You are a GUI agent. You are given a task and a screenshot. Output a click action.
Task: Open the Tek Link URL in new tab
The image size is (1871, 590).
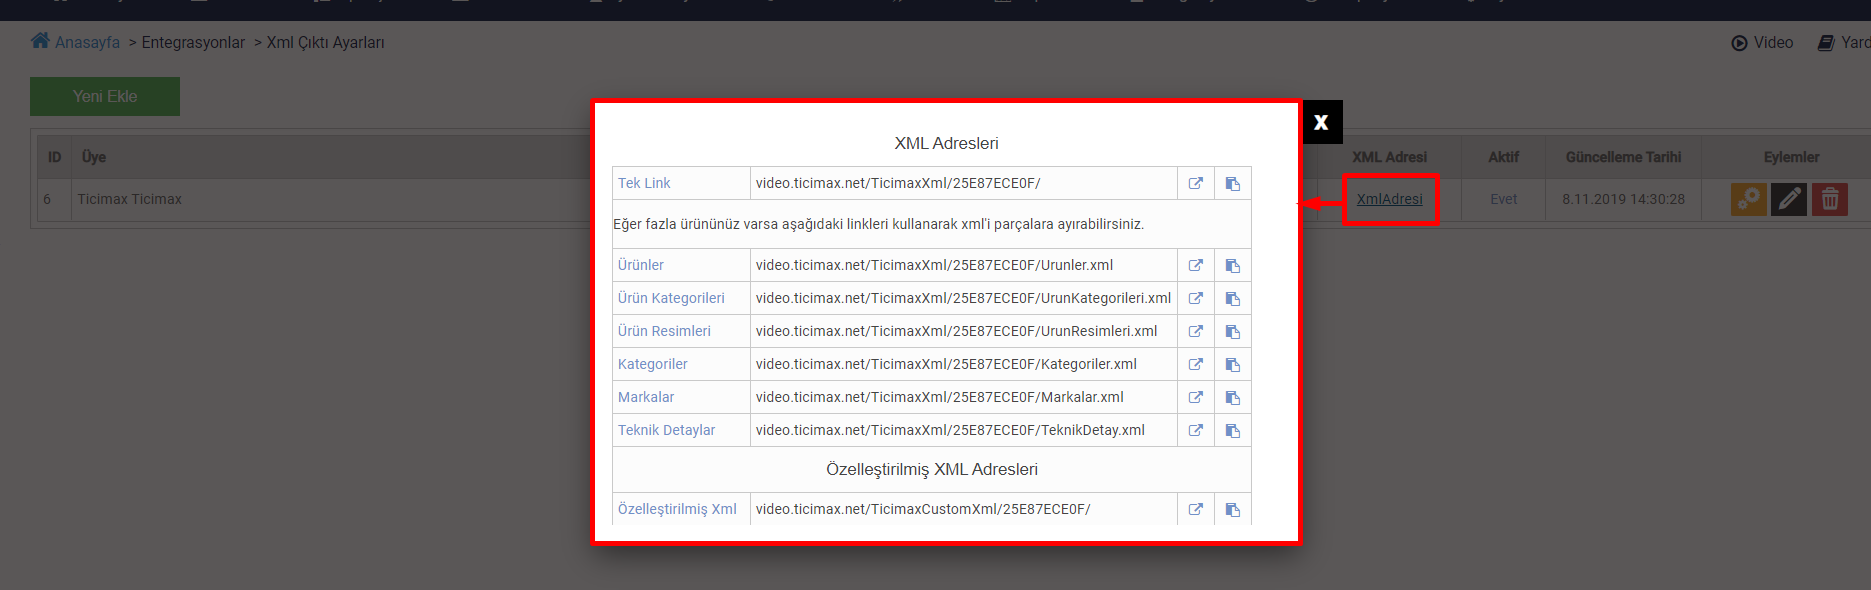pyautogui.click(x=1195, y=183)
